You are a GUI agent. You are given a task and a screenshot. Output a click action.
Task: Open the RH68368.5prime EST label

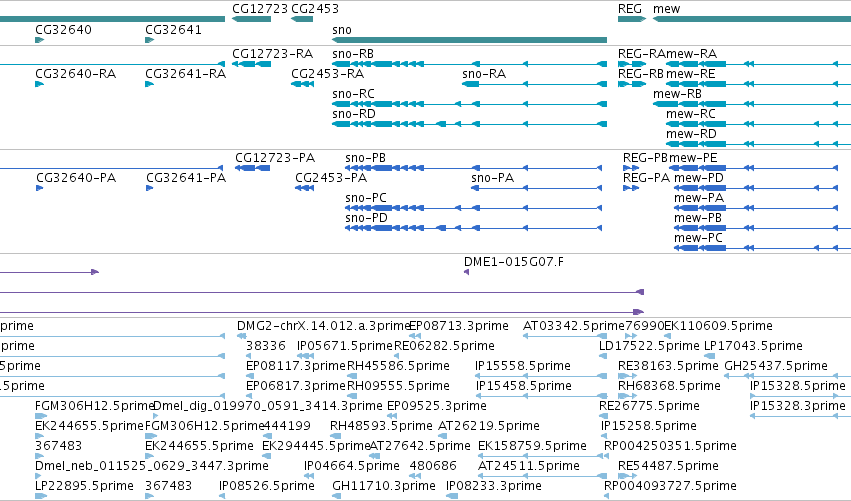tap(669, 386)
